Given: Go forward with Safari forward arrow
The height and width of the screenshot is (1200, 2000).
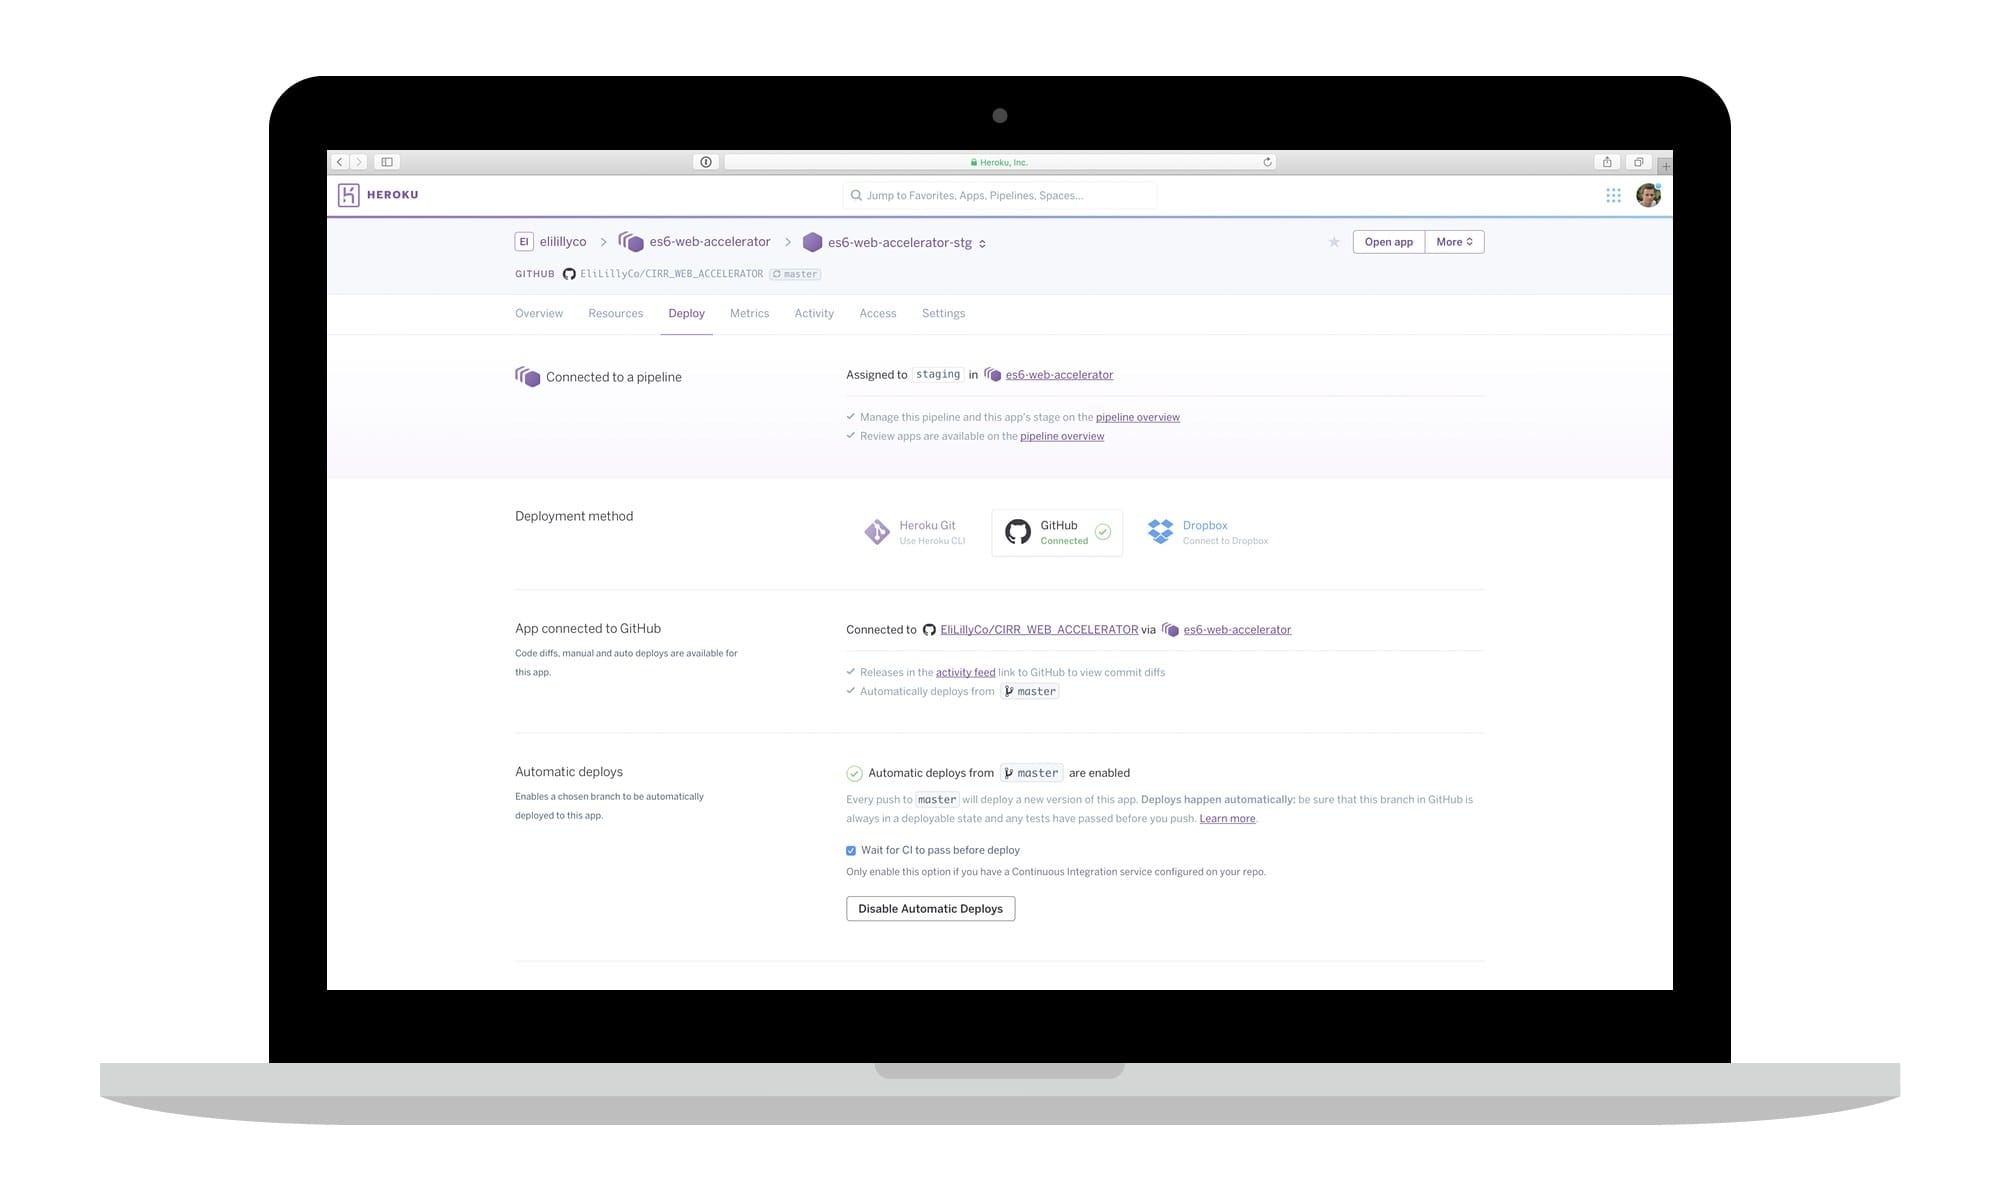Looking at the screenshot, I should click(359, 162).
